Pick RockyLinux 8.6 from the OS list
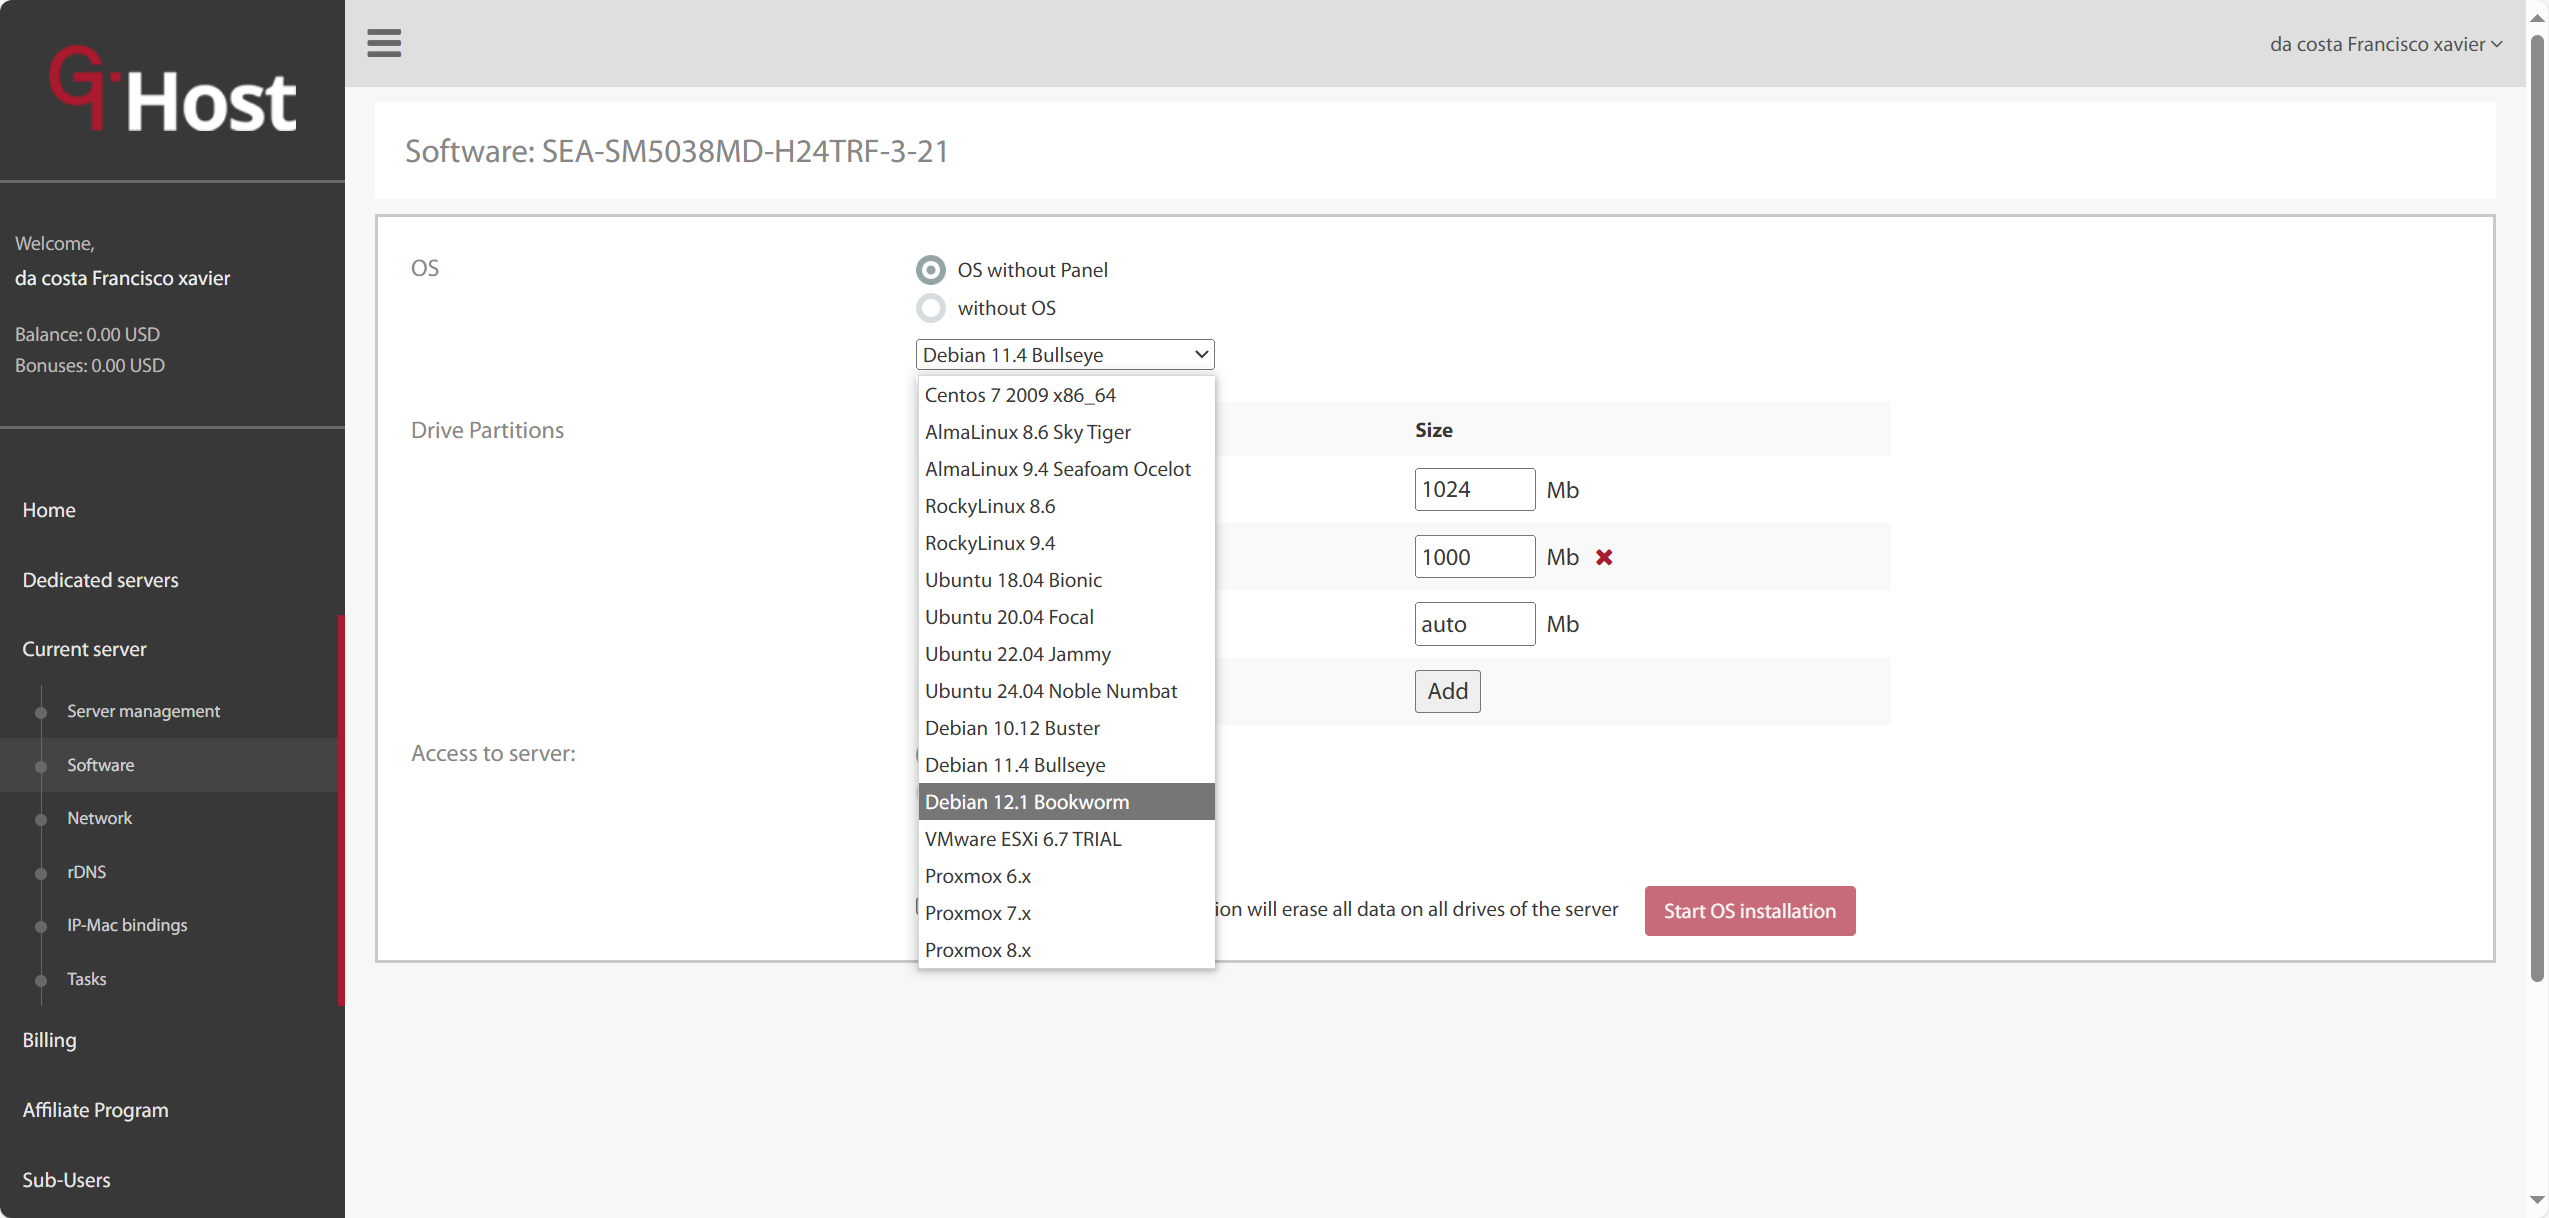The image size is (2549, 1218). click(x=1066, y=506)
